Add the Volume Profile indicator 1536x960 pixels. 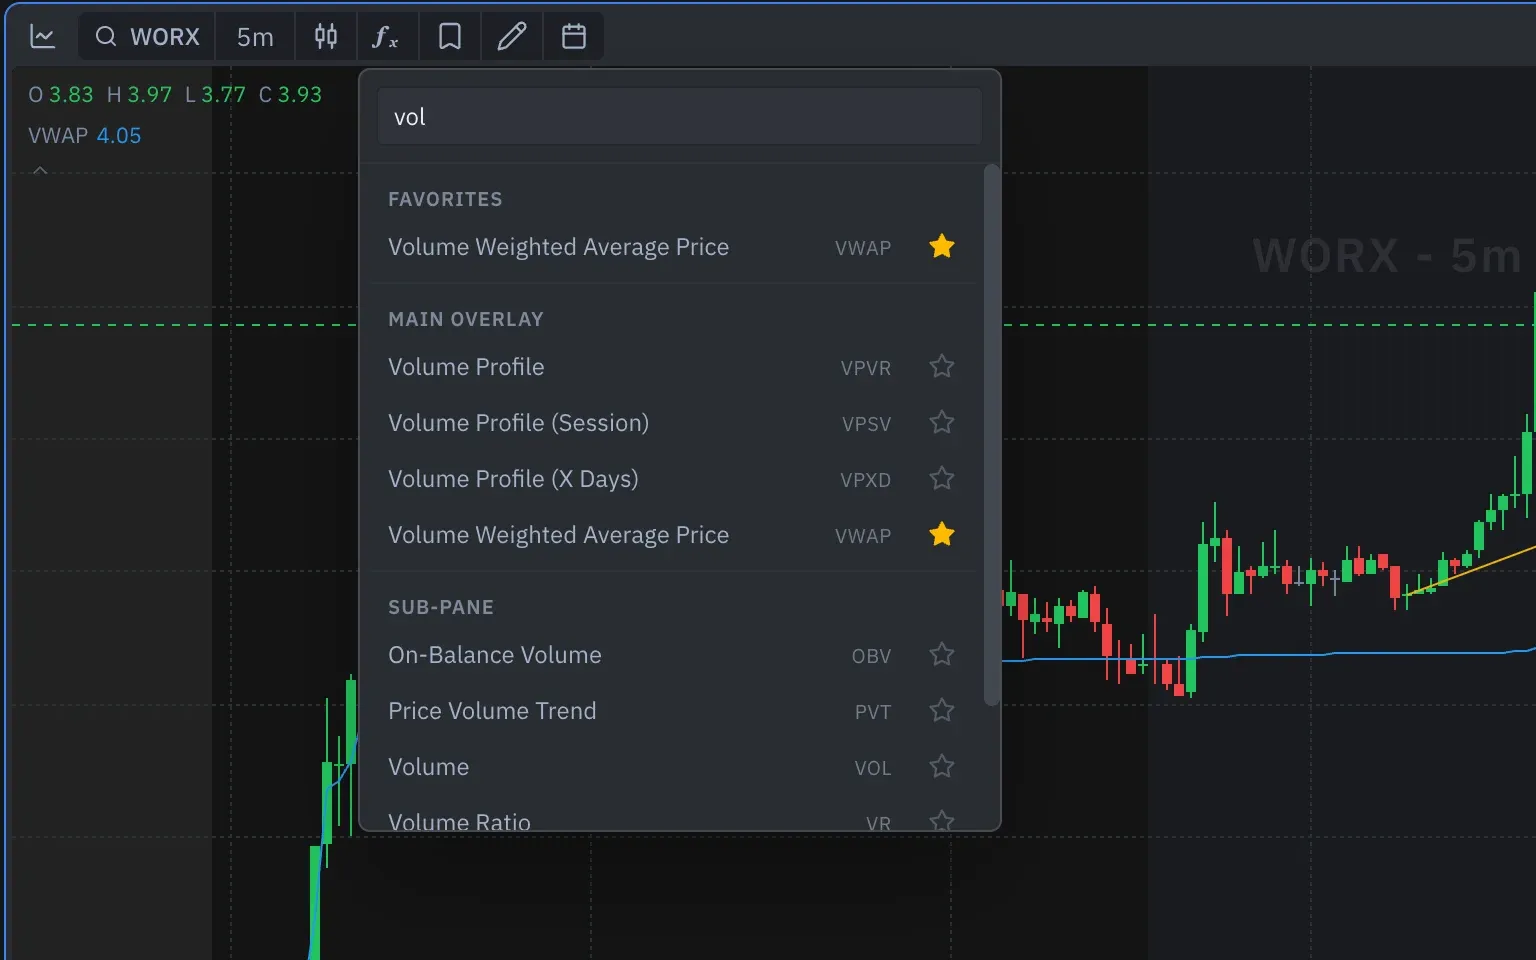[x=674, y=367]
